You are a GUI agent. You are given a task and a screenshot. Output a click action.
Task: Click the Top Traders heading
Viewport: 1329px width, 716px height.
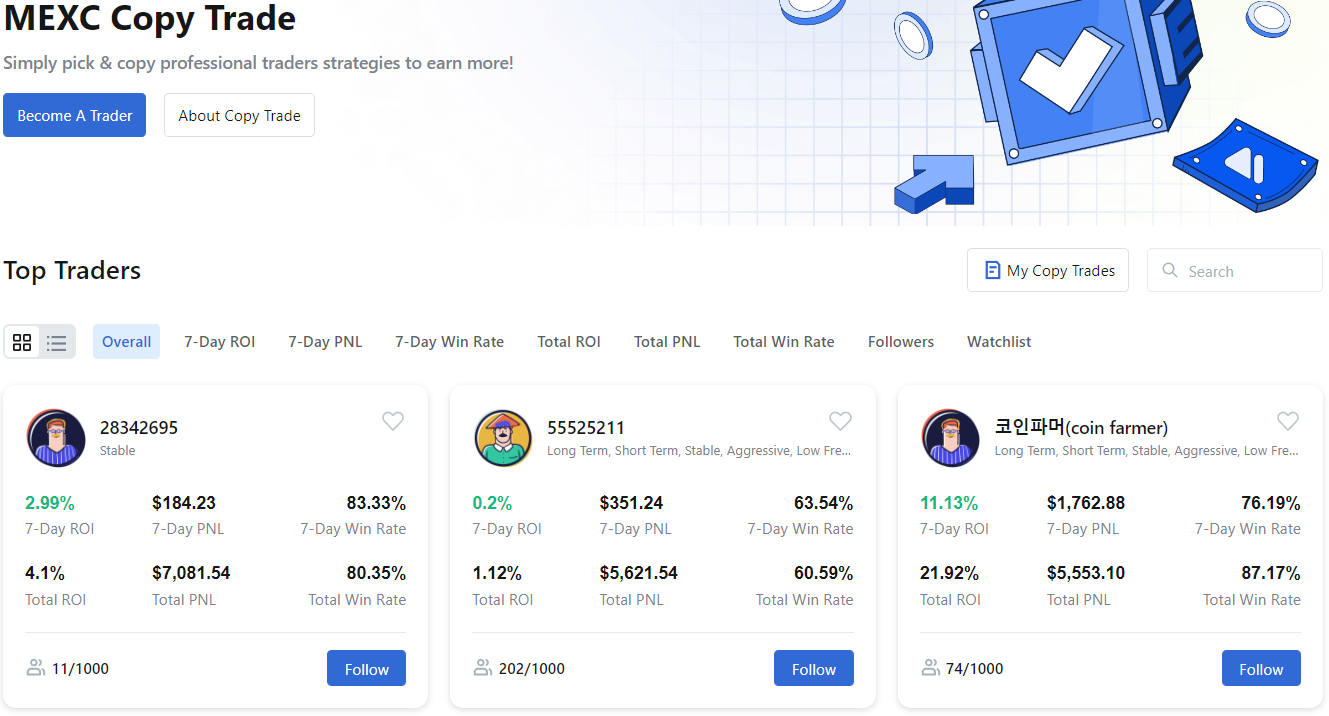(72, 270)
